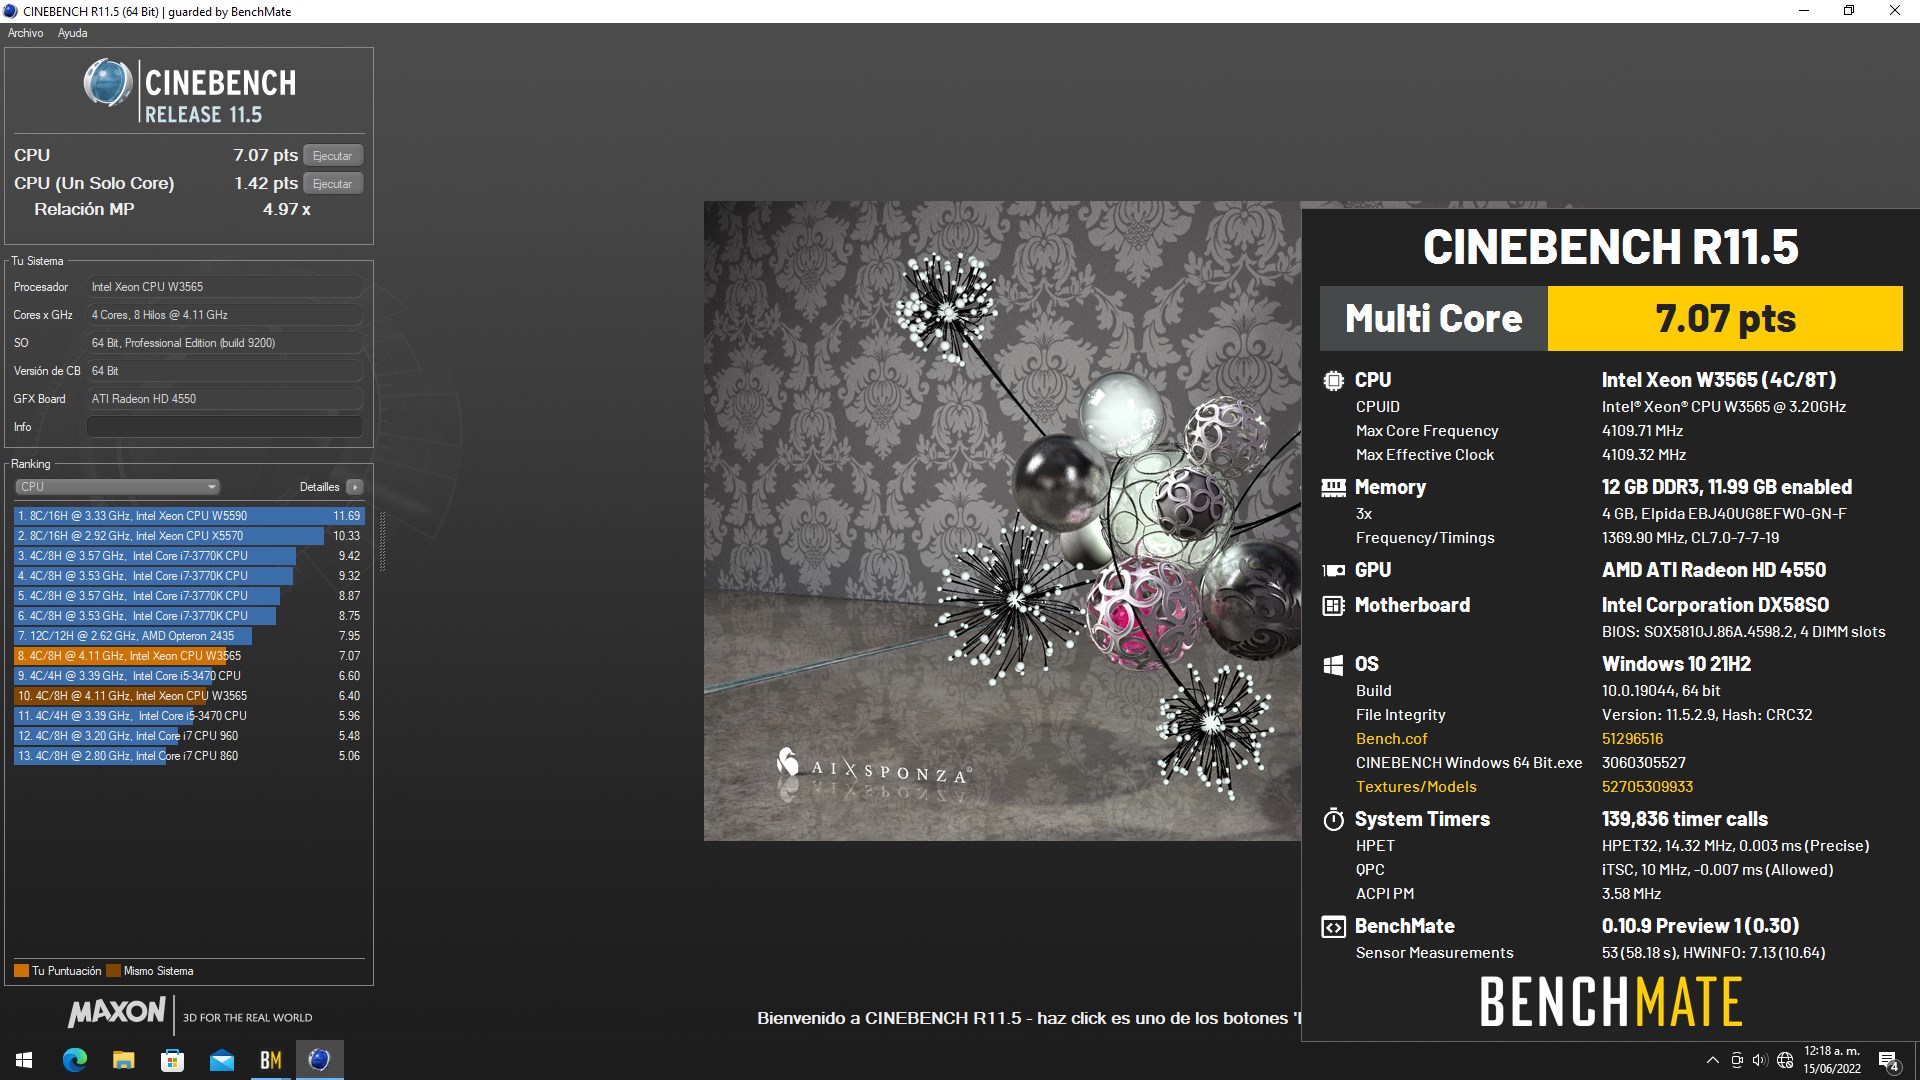
Task: Click the BenchMate code bracket icon
Action: [x=1333, y=927]
